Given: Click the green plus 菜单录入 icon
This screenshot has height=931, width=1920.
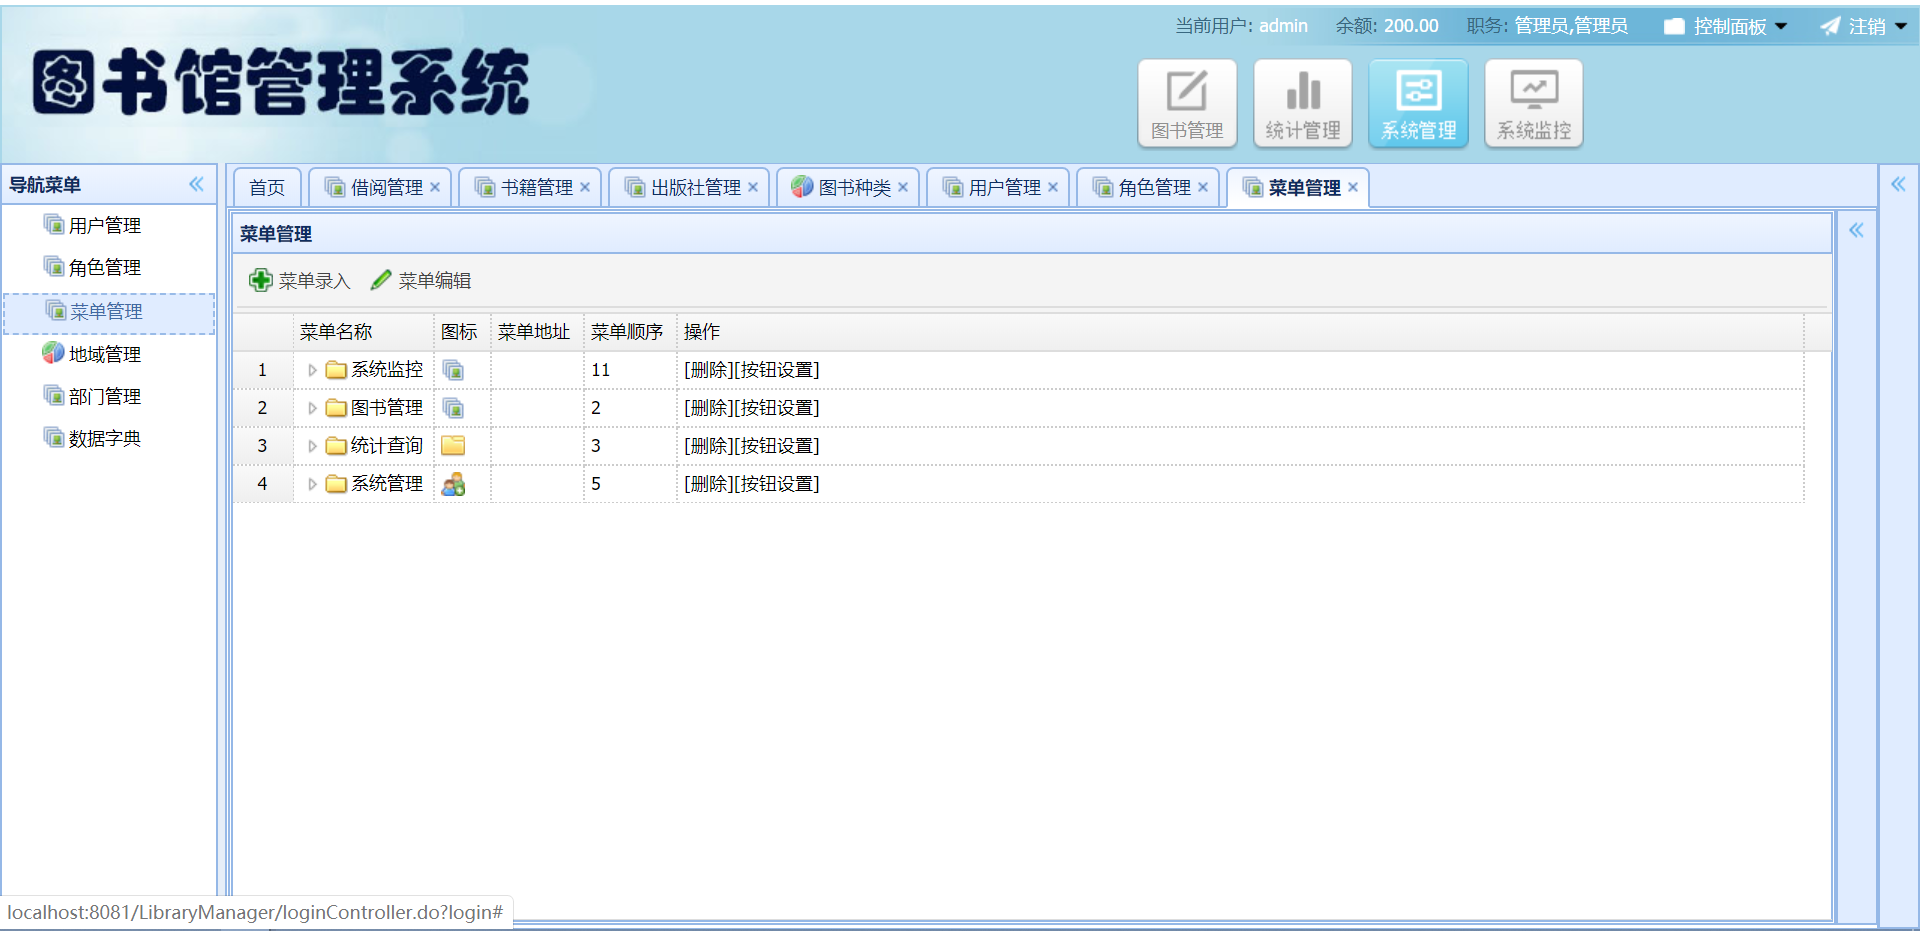Looking at the screenshot, I should pyautogui.click(x=261, y=280).
